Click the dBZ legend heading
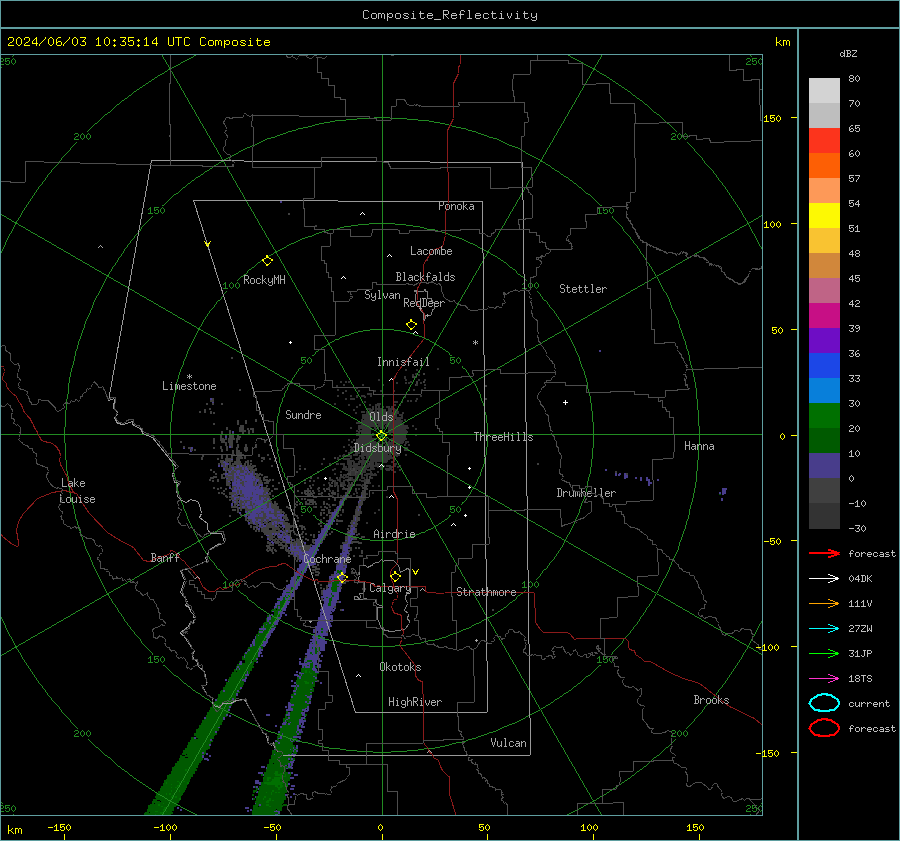Viewport: 900px width, 841px height. pyautogui.click(x=848, y=54)
